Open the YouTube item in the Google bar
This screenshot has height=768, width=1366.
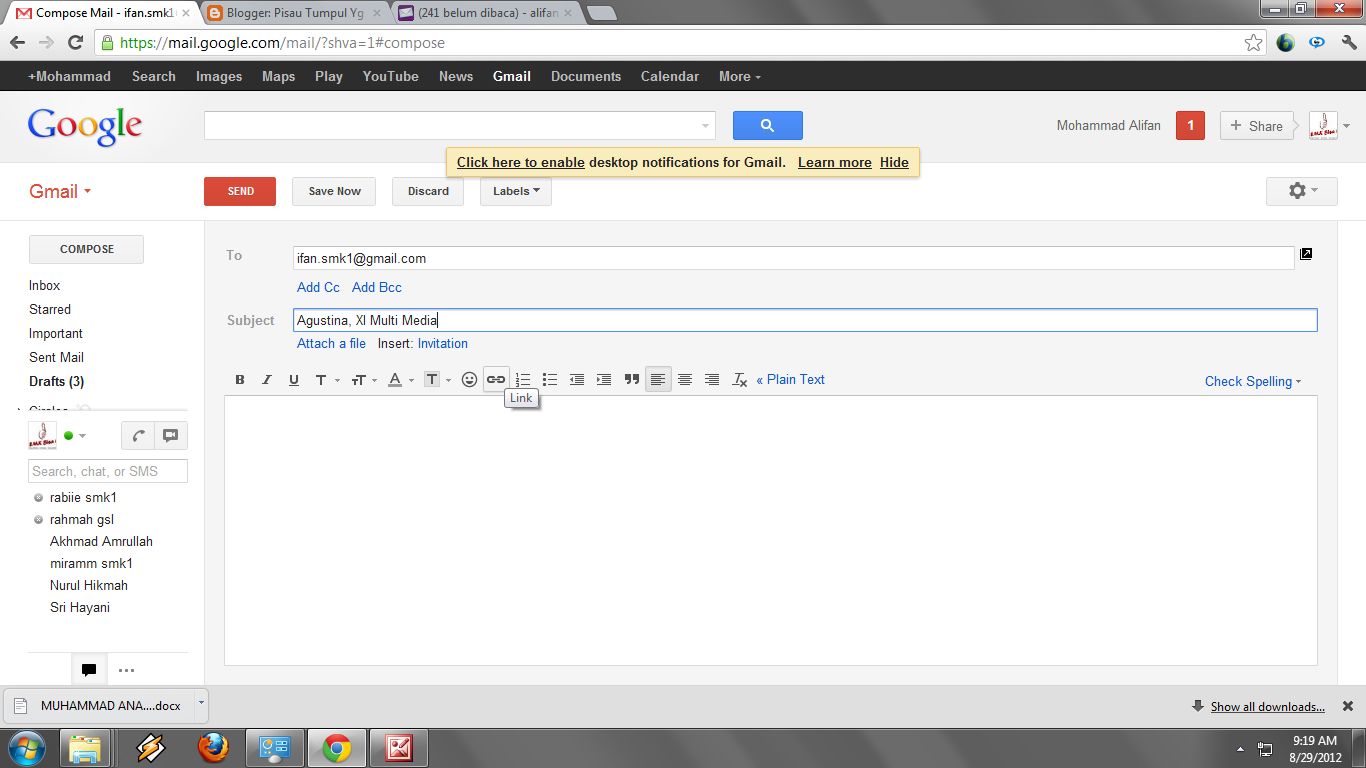click(390, 76)
